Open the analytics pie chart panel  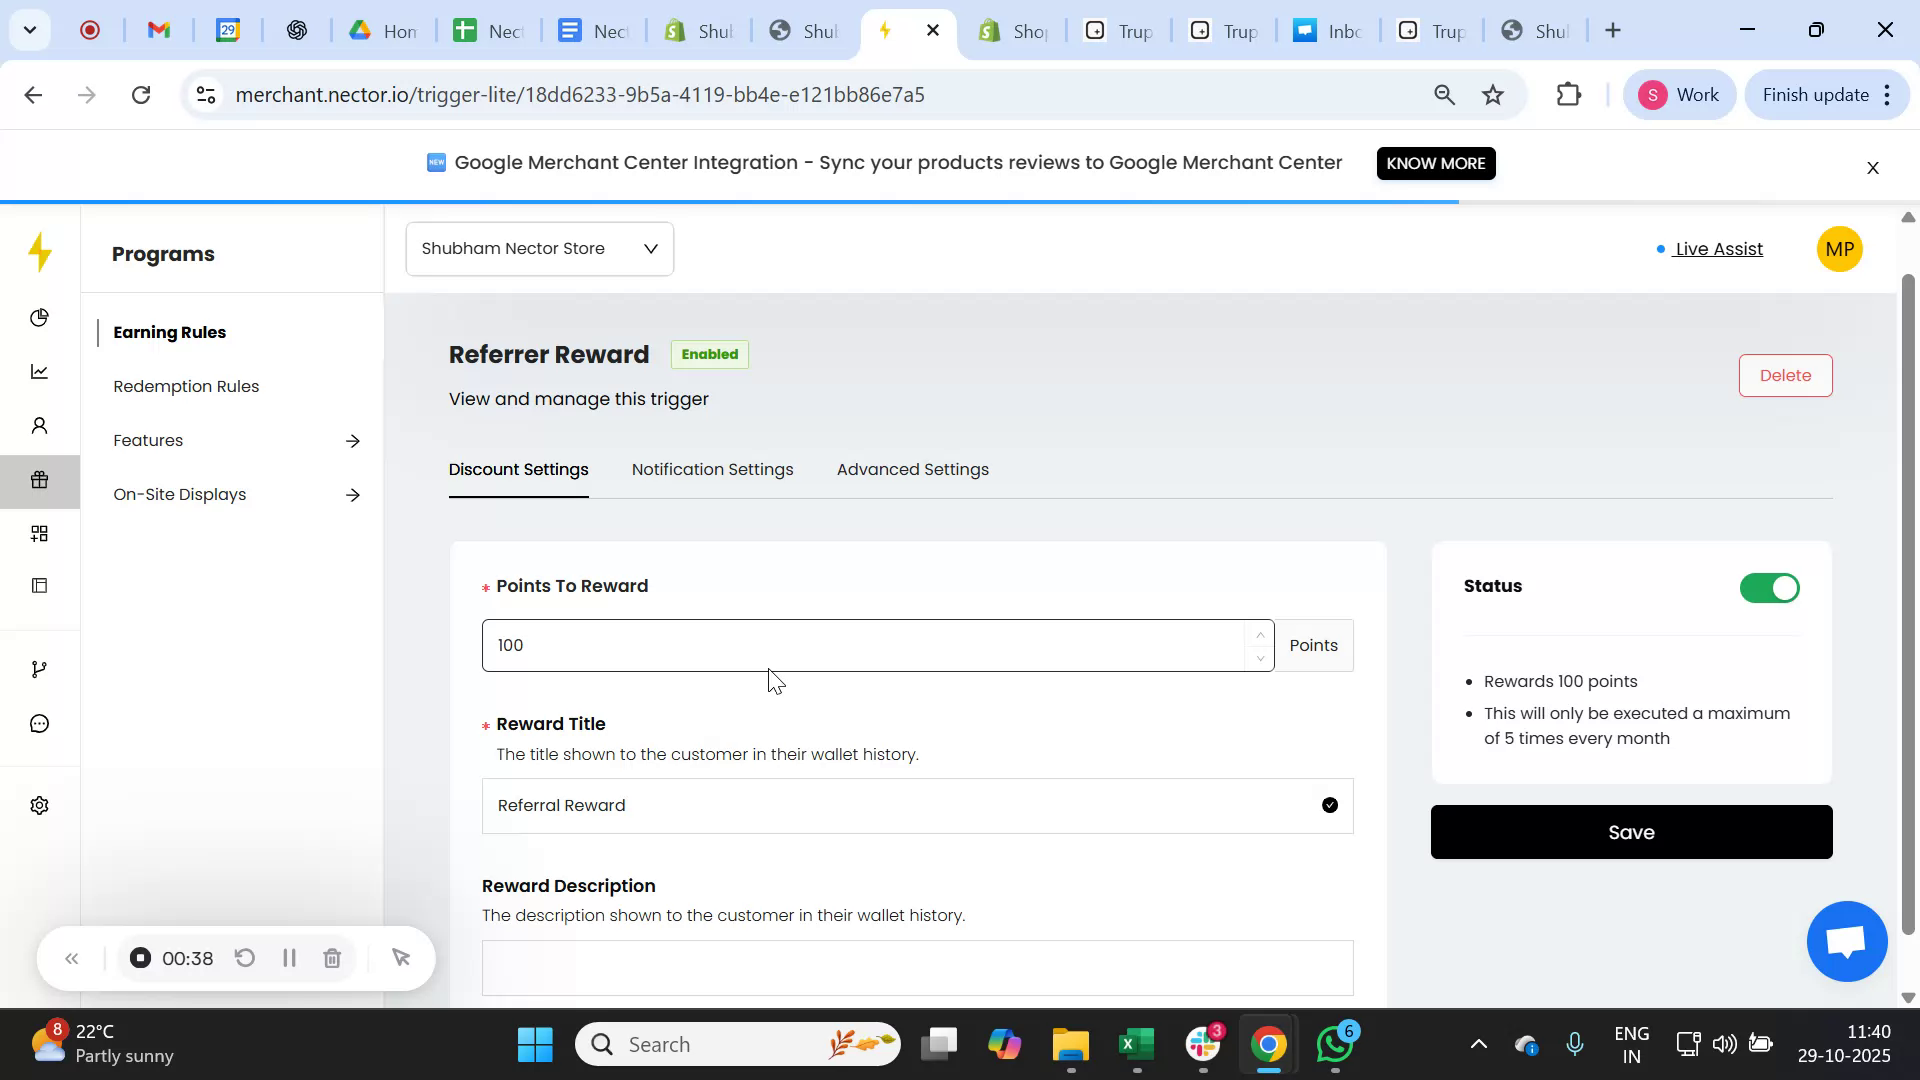(x=40, y=318)
